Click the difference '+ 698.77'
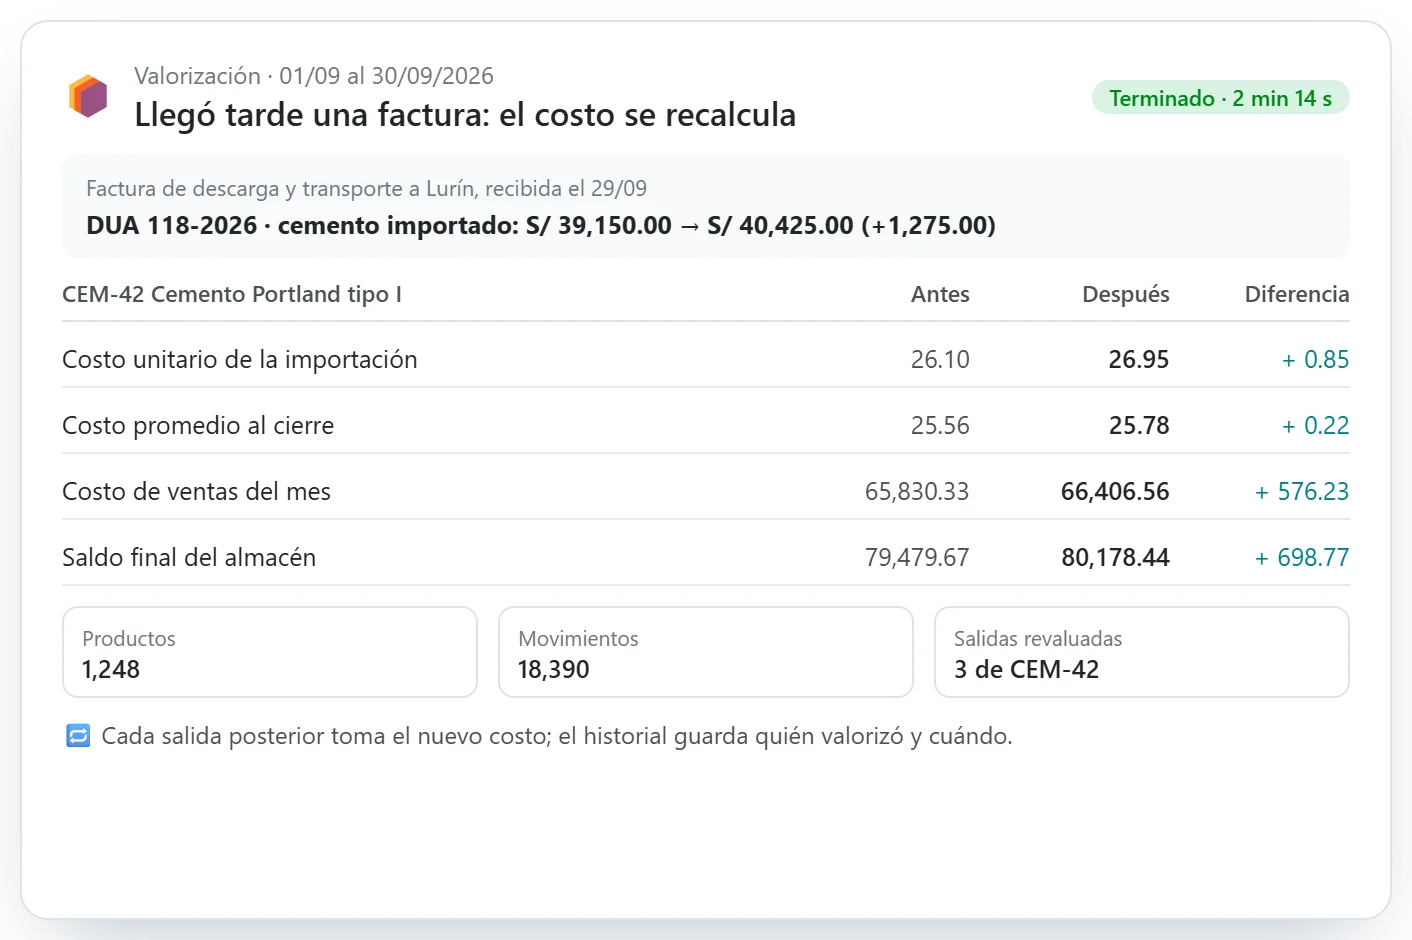Viewport: 1412px width, 940px height. (x=1302, y=557)
